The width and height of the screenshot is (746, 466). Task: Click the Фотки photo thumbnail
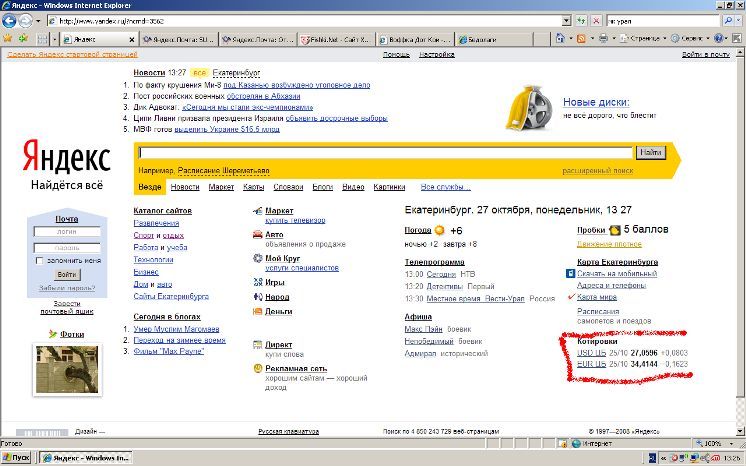[67, 369]
